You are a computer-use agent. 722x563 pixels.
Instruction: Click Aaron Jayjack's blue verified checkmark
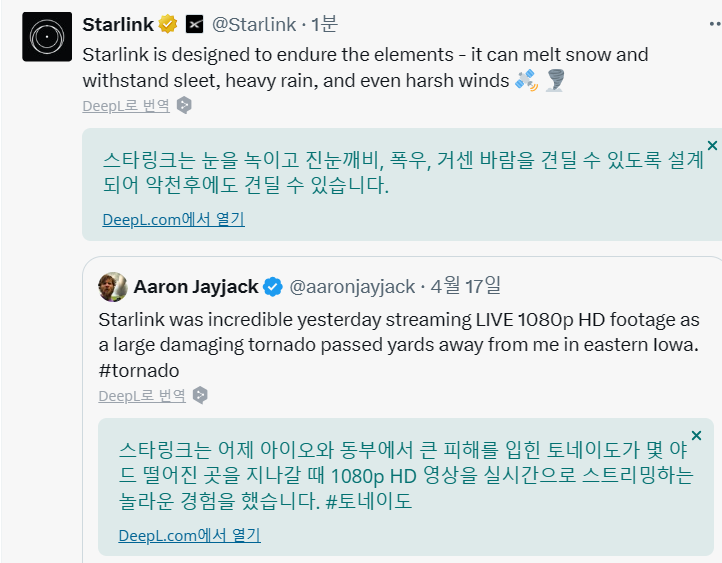(x=273, y=287)
